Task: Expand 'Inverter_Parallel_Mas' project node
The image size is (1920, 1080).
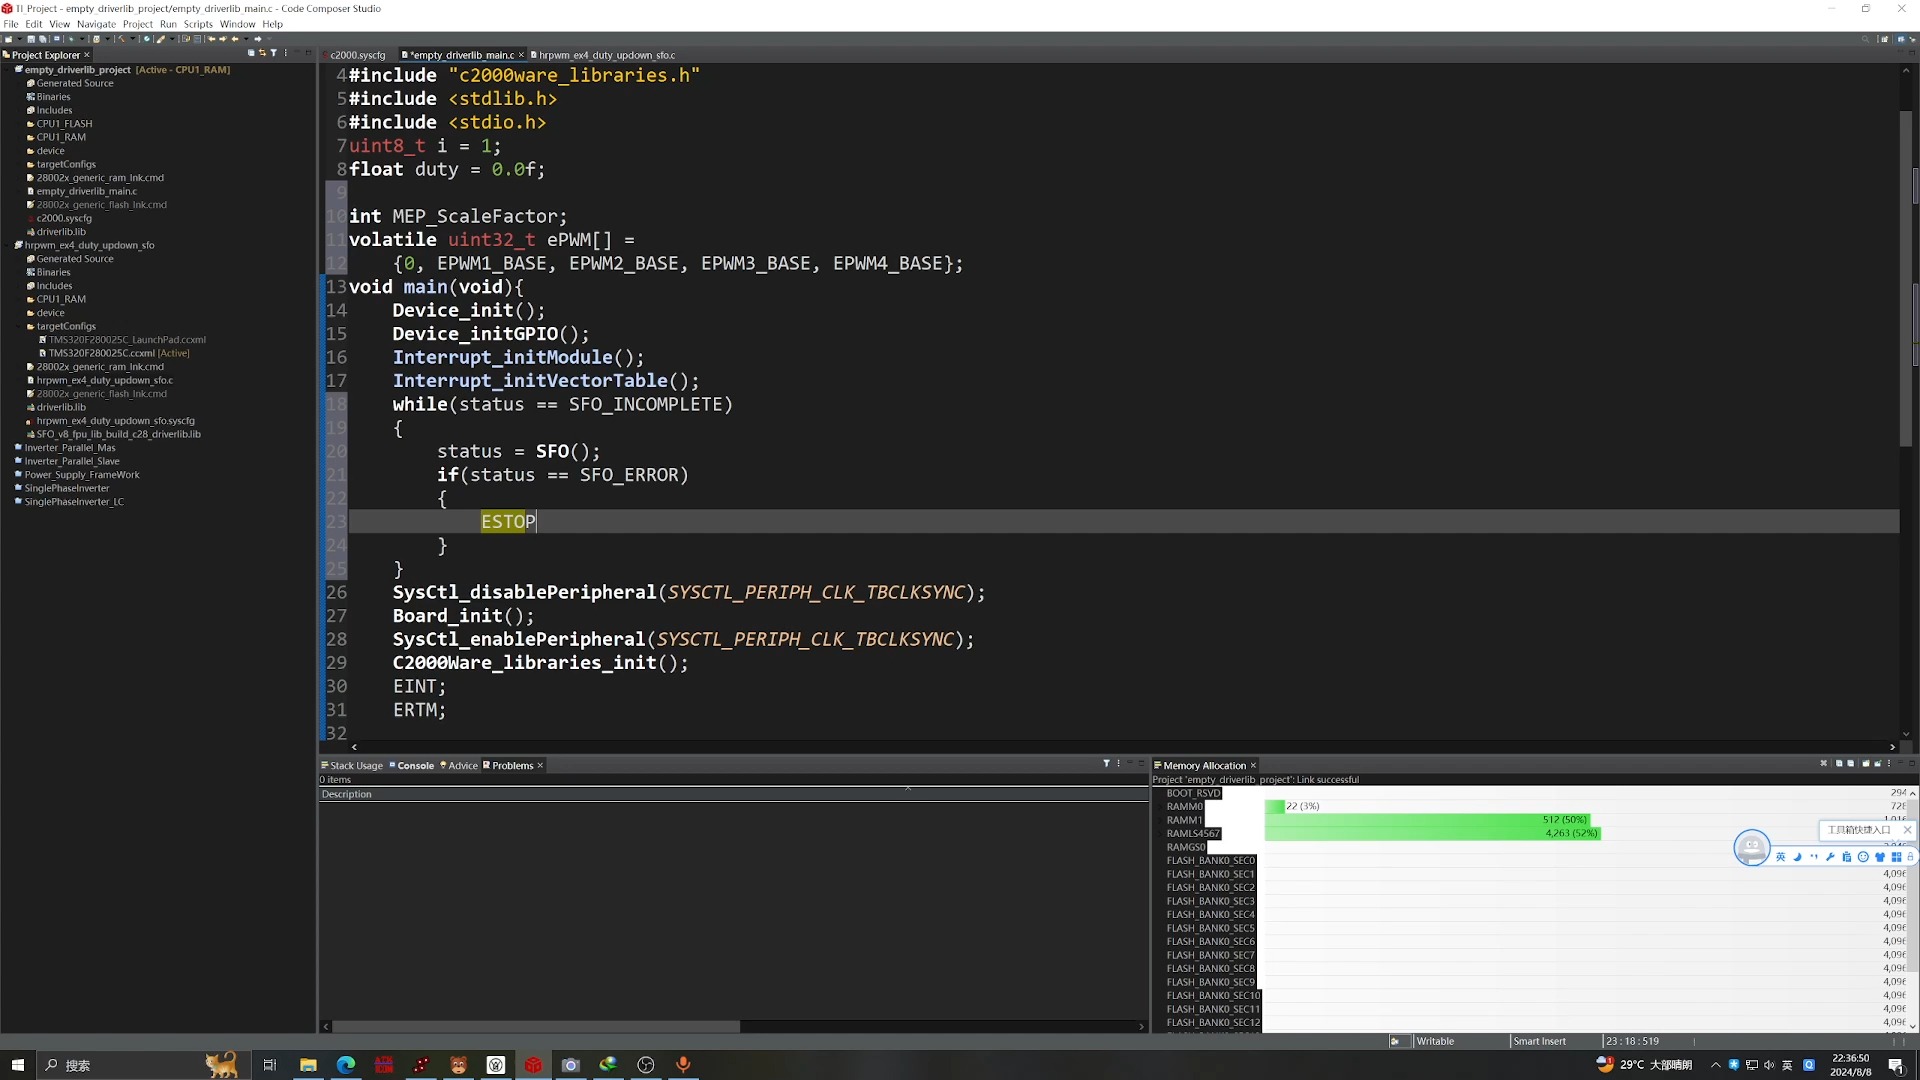Action: tap(11, 447)
